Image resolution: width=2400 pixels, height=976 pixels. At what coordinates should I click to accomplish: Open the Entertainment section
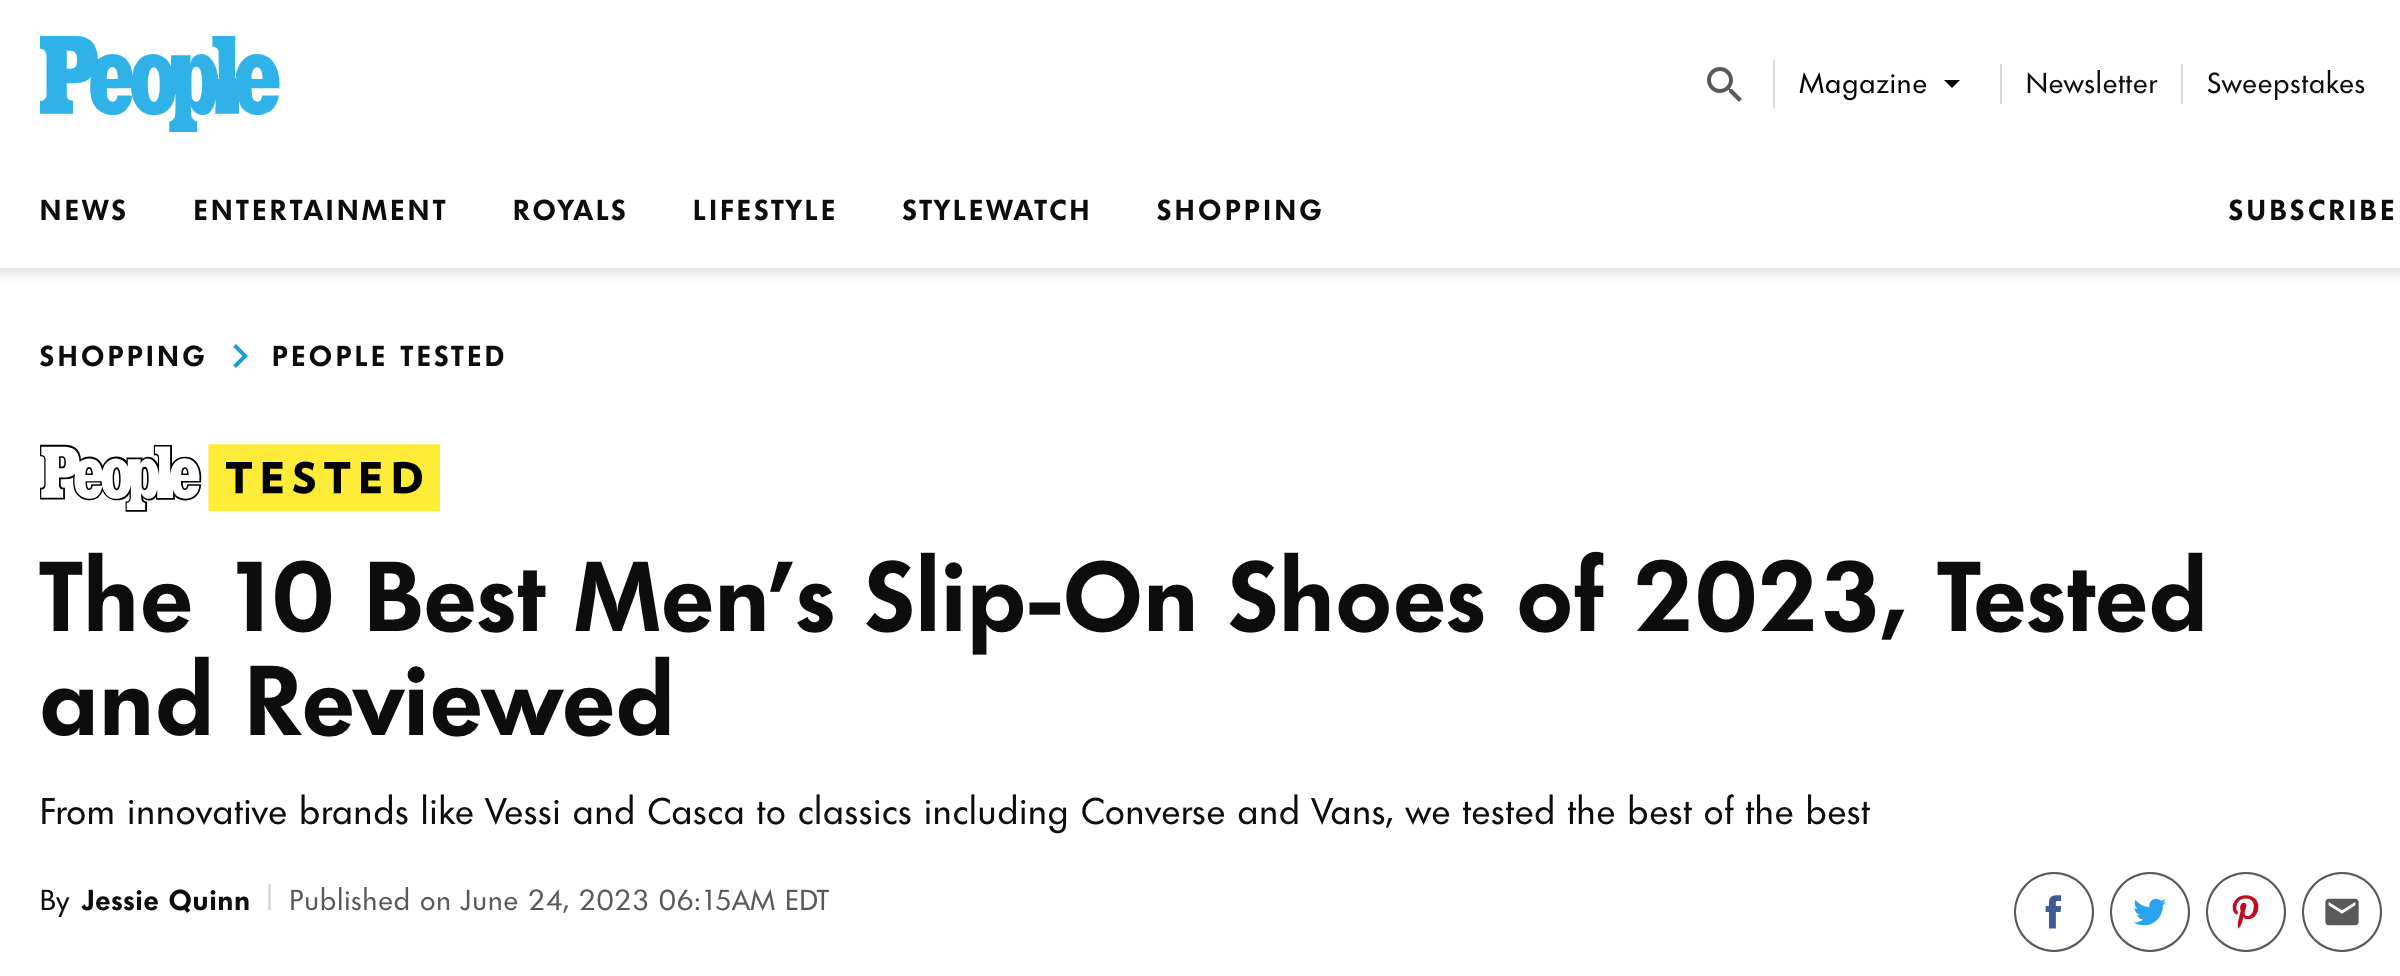(x=320, y=210)
